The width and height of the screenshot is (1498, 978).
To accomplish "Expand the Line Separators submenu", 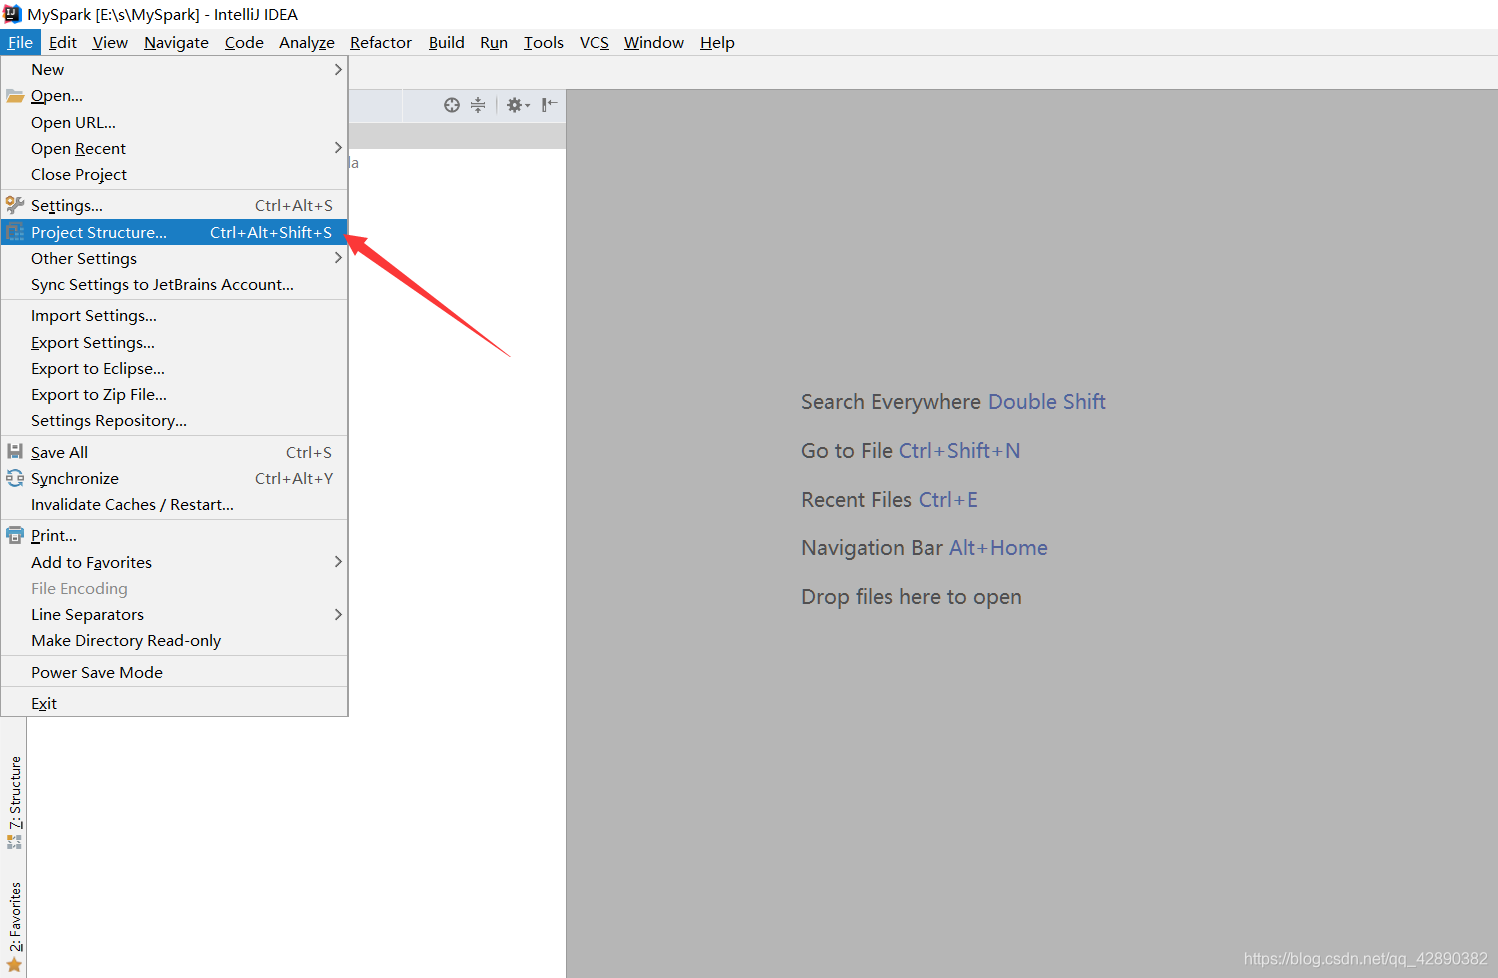I will pos(174,614).
